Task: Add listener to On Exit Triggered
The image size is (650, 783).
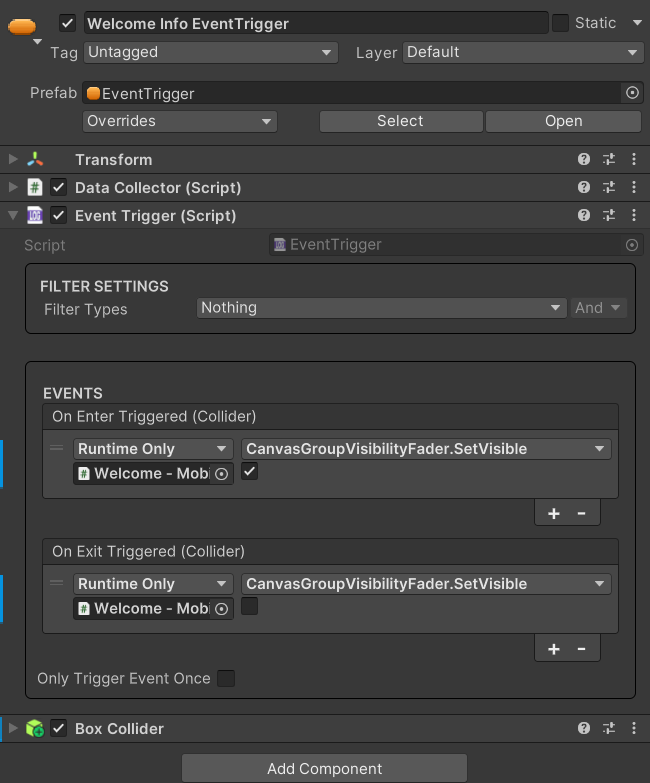Action: pos(554,649)
